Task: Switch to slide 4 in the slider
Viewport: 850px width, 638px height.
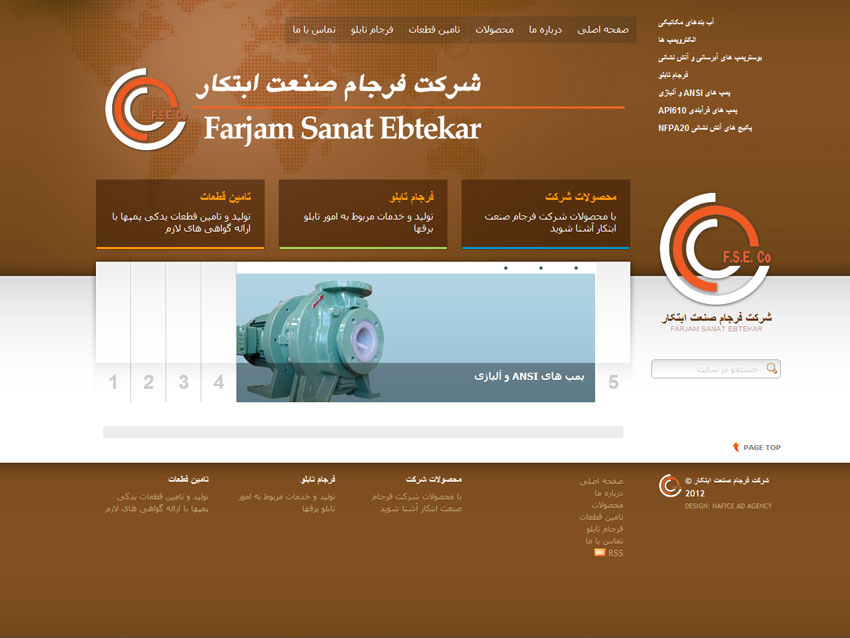Action: click(x=218, y=382)
